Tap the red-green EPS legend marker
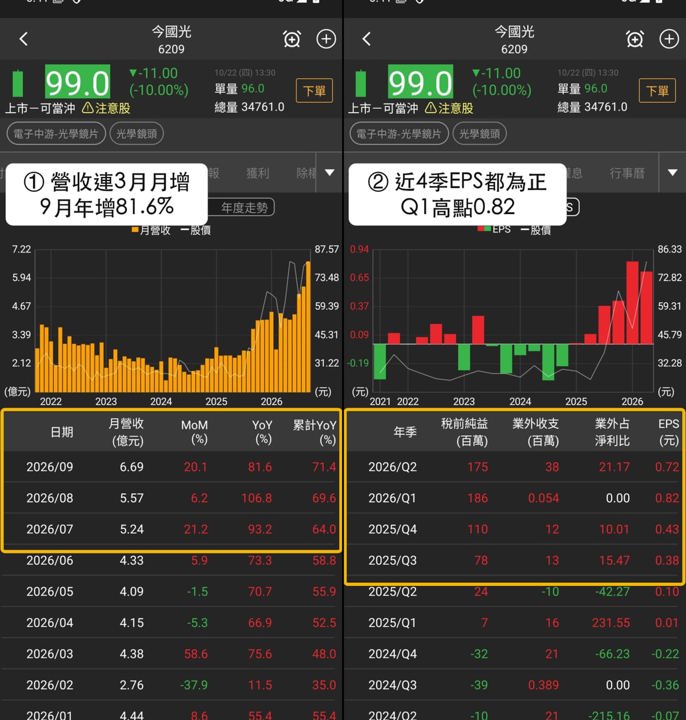Viewport: 686px width, 720px height. (x=484, y=229)
